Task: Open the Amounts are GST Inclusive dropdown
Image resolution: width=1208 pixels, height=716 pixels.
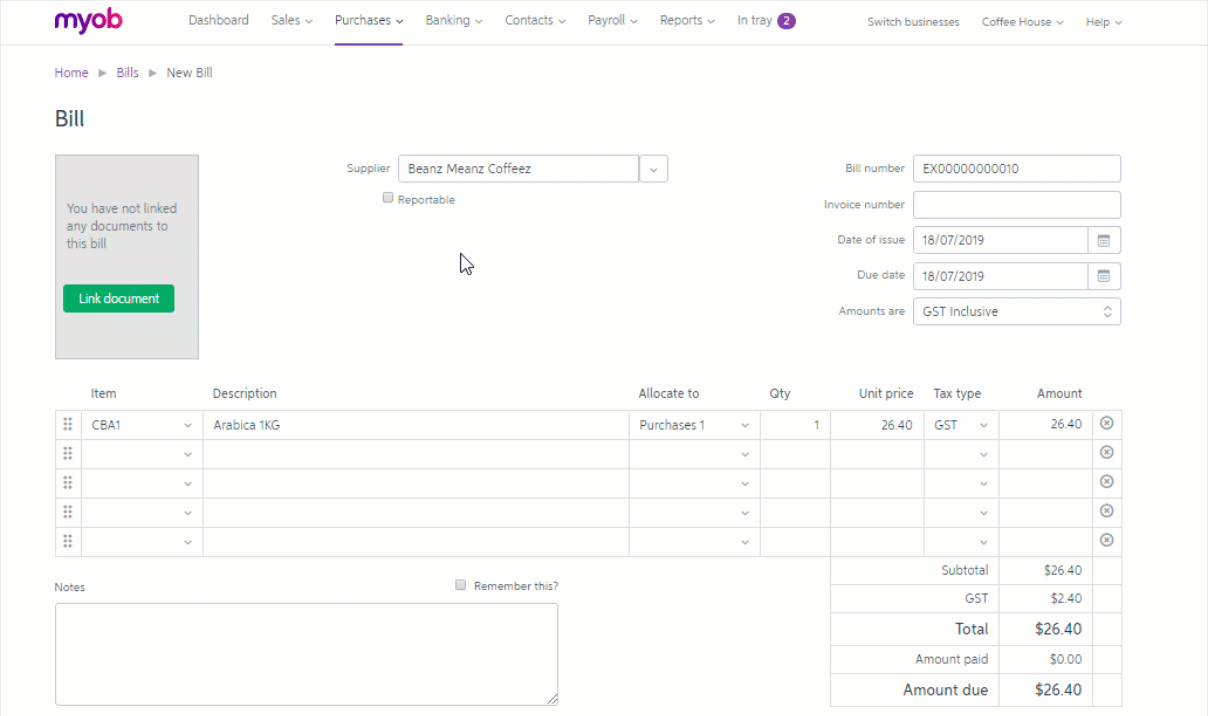Action: point(1016,312)
